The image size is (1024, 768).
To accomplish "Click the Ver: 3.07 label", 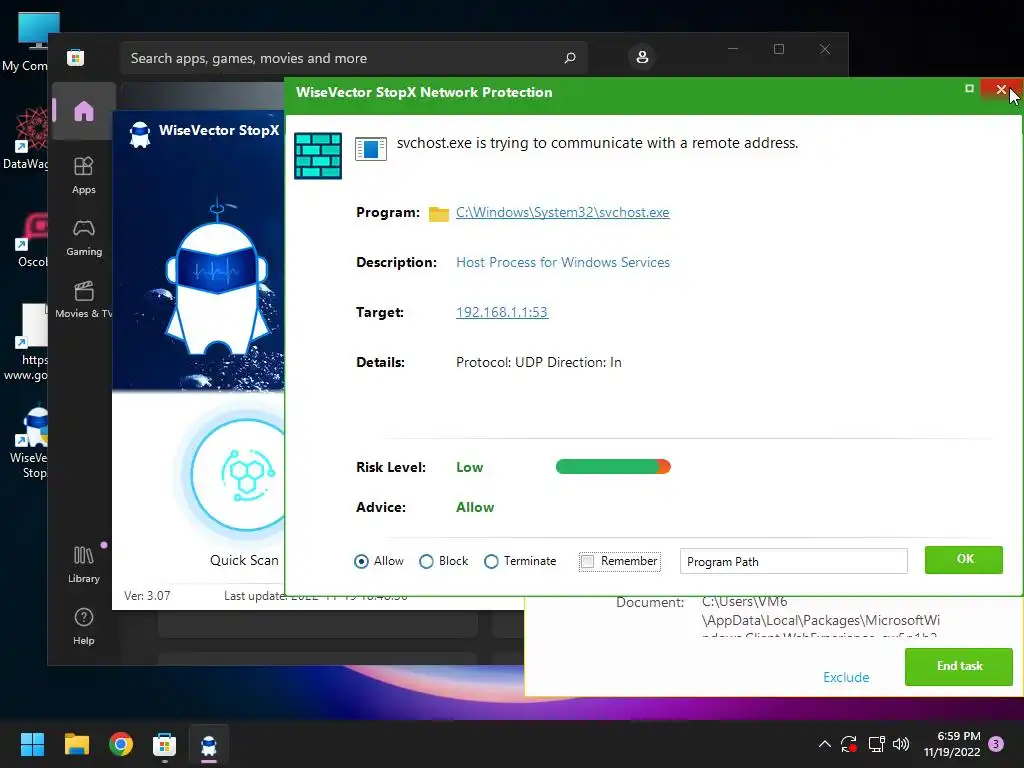I will [147, 596].
